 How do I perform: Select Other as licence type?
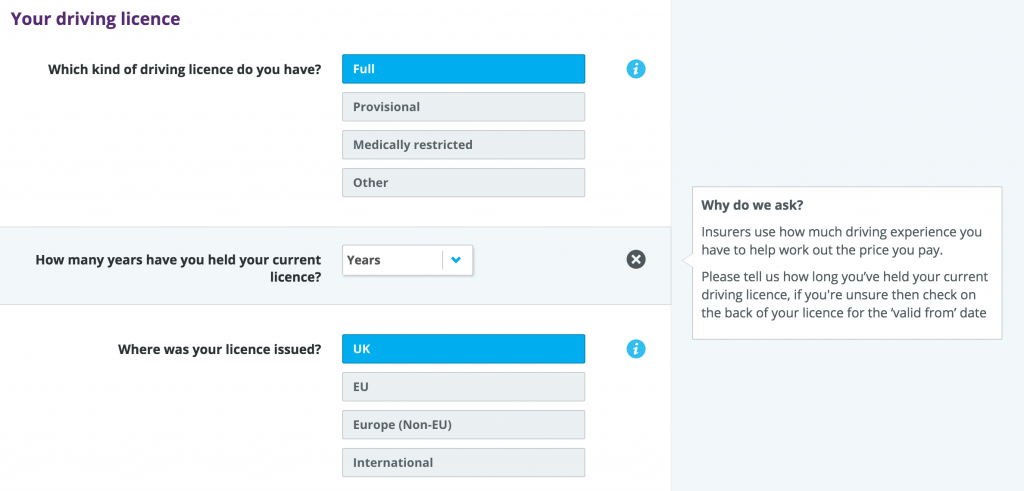[463, 183]
